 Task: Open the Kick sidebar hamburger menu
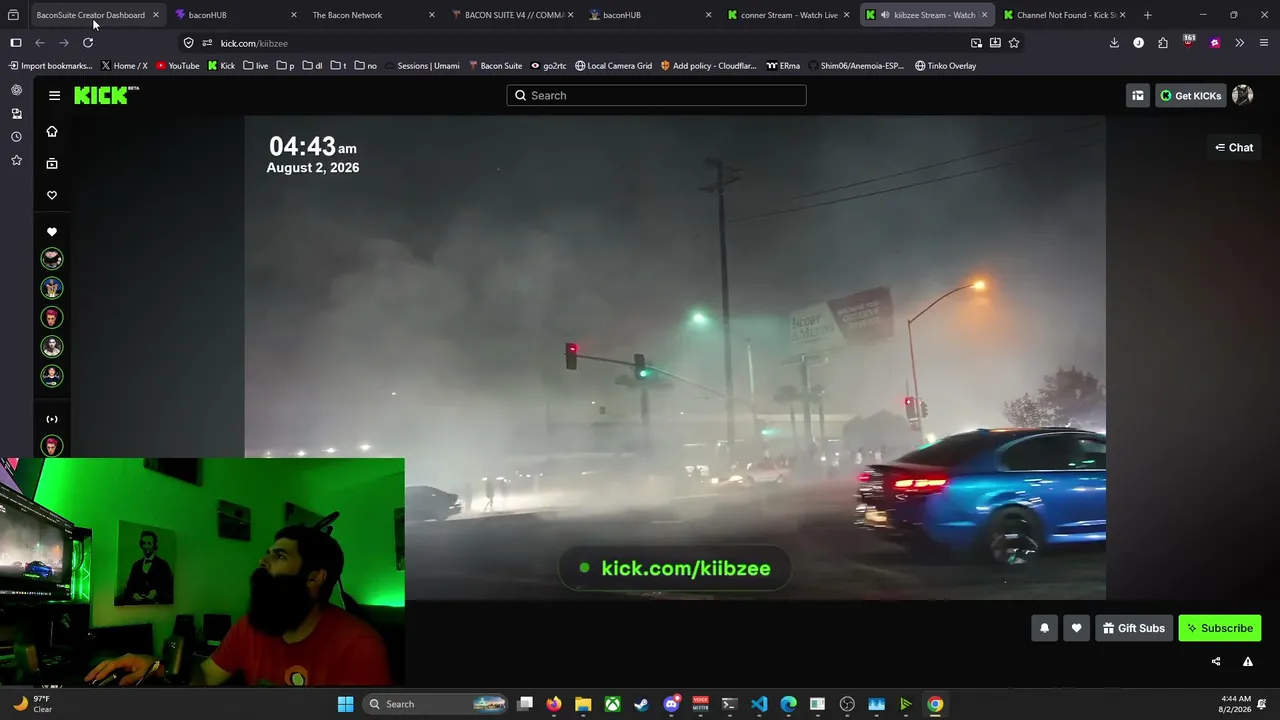tap(54, 95)
